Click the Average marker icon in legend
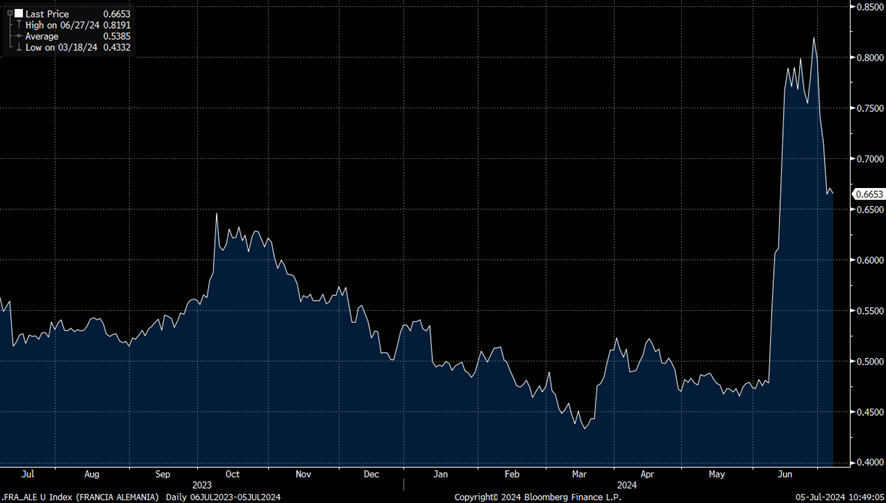The width and height of the screenshot is (886, 503). coord(18,36)
